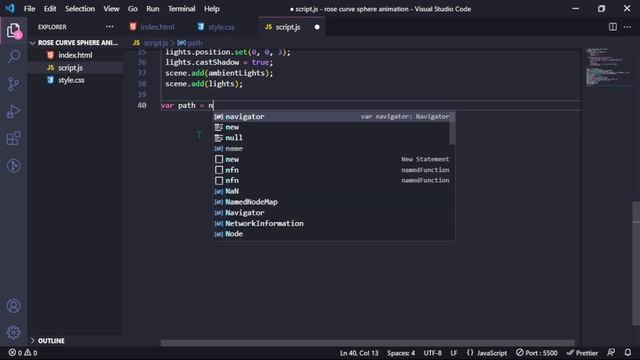Collapse the ROSE CURVE SPHERE ANI... folder

tap(75, 42)
